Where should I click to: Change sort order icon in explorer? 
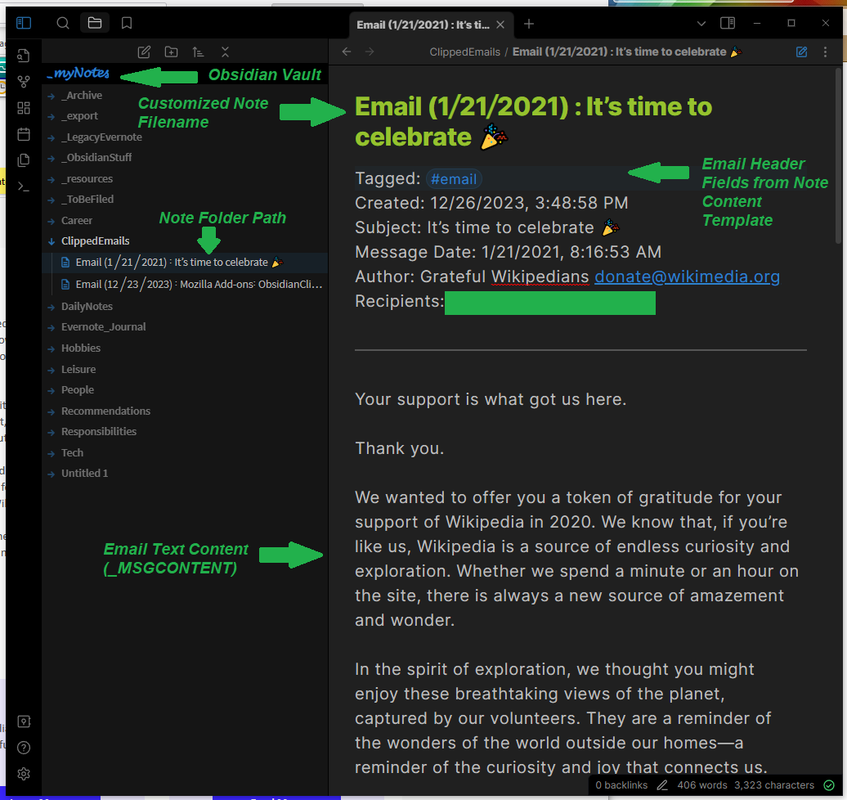click(198, 52)
